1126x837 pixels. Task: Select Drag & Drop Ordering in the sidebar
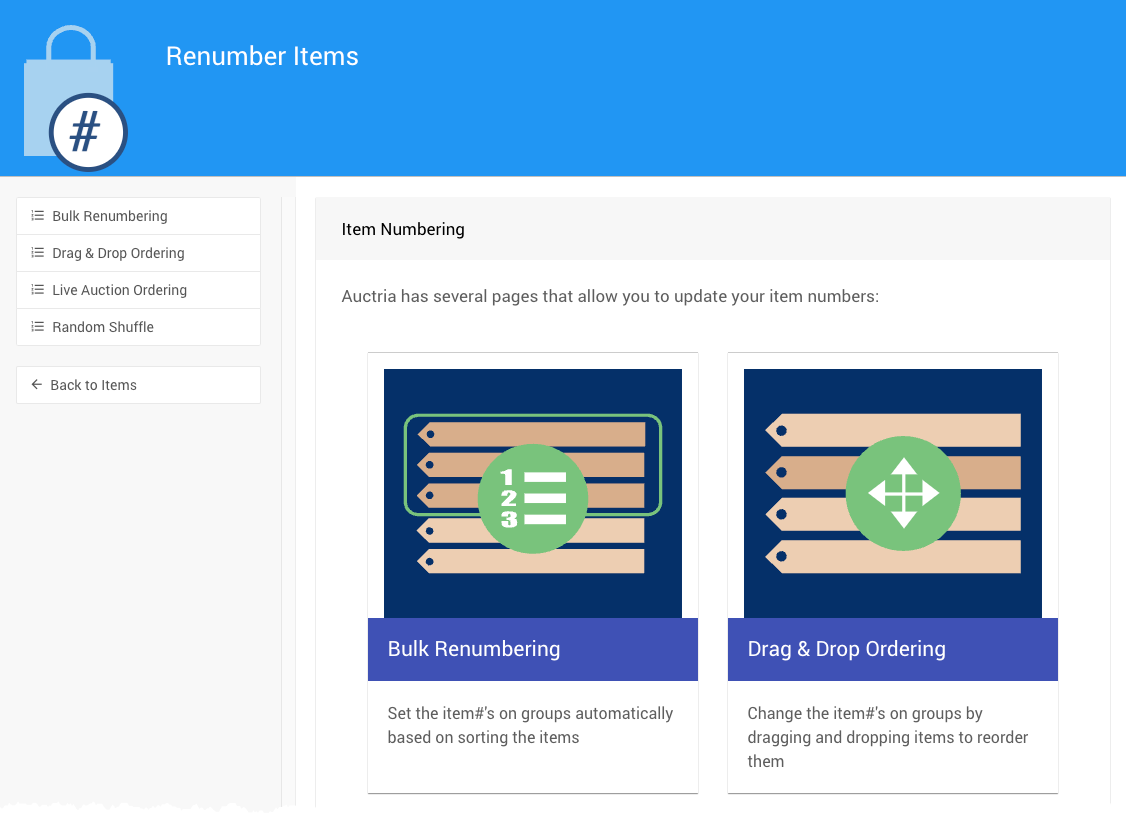[x=118, y=253]
